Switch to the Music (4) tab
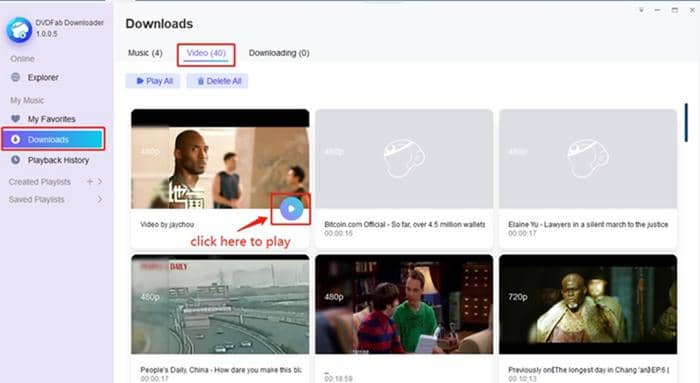The height and width of the screenshot is (383, 700). click(145, 53)
